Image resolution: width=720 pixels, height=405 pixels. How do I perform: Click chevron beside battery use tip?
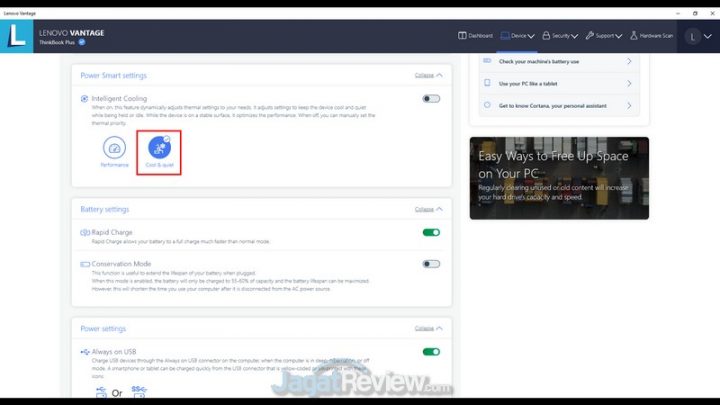(x=629, y=62)
